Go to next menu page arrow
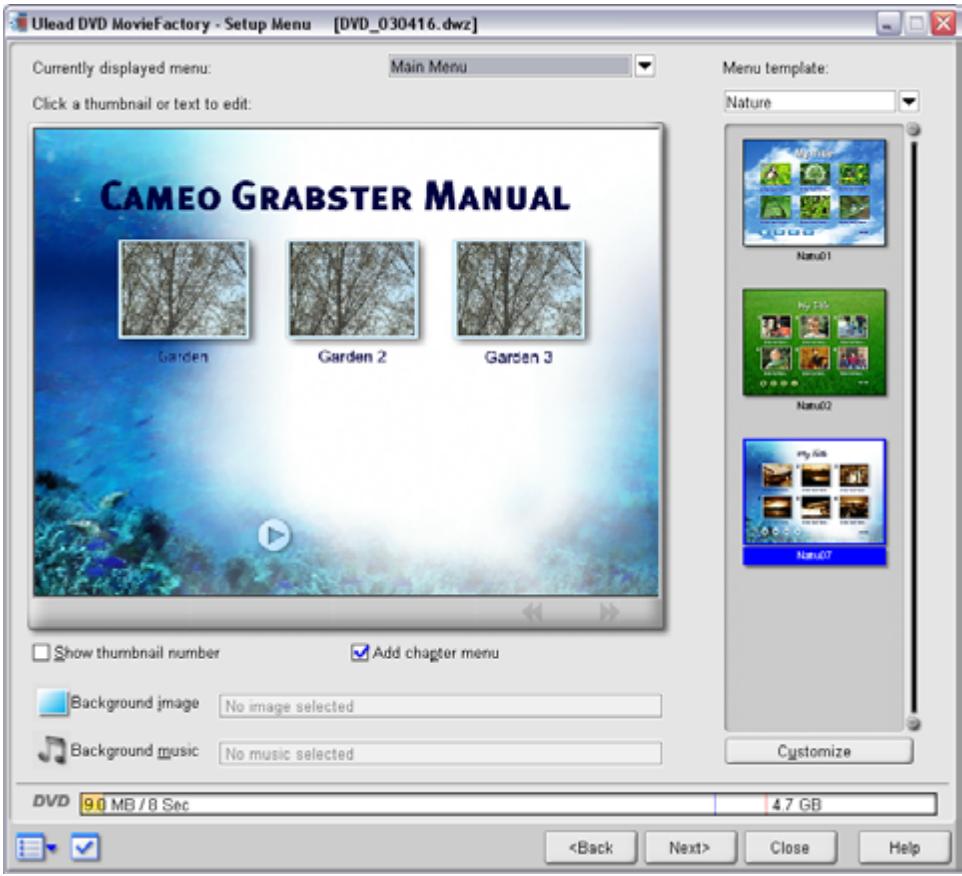Viewport: 962px width, 876px height. pyautogui.click(x=609, y=612)
